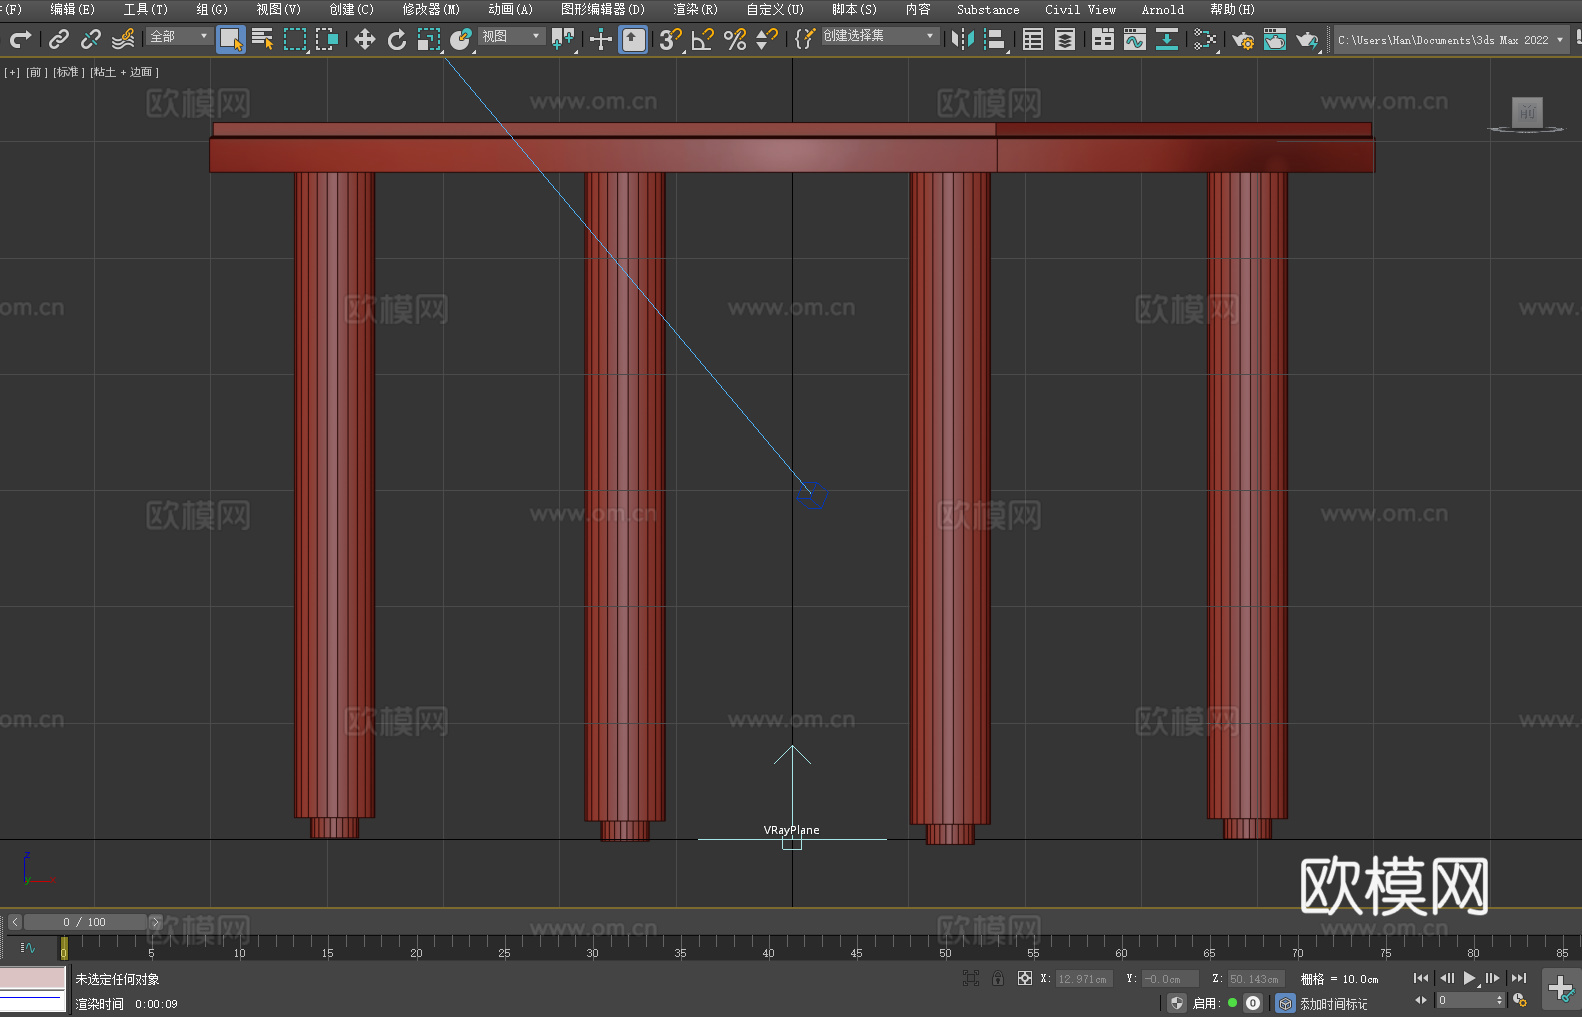Toggle the Angle Snap button
This screenshot has height=1017, width=1582.
pos(703,39)
